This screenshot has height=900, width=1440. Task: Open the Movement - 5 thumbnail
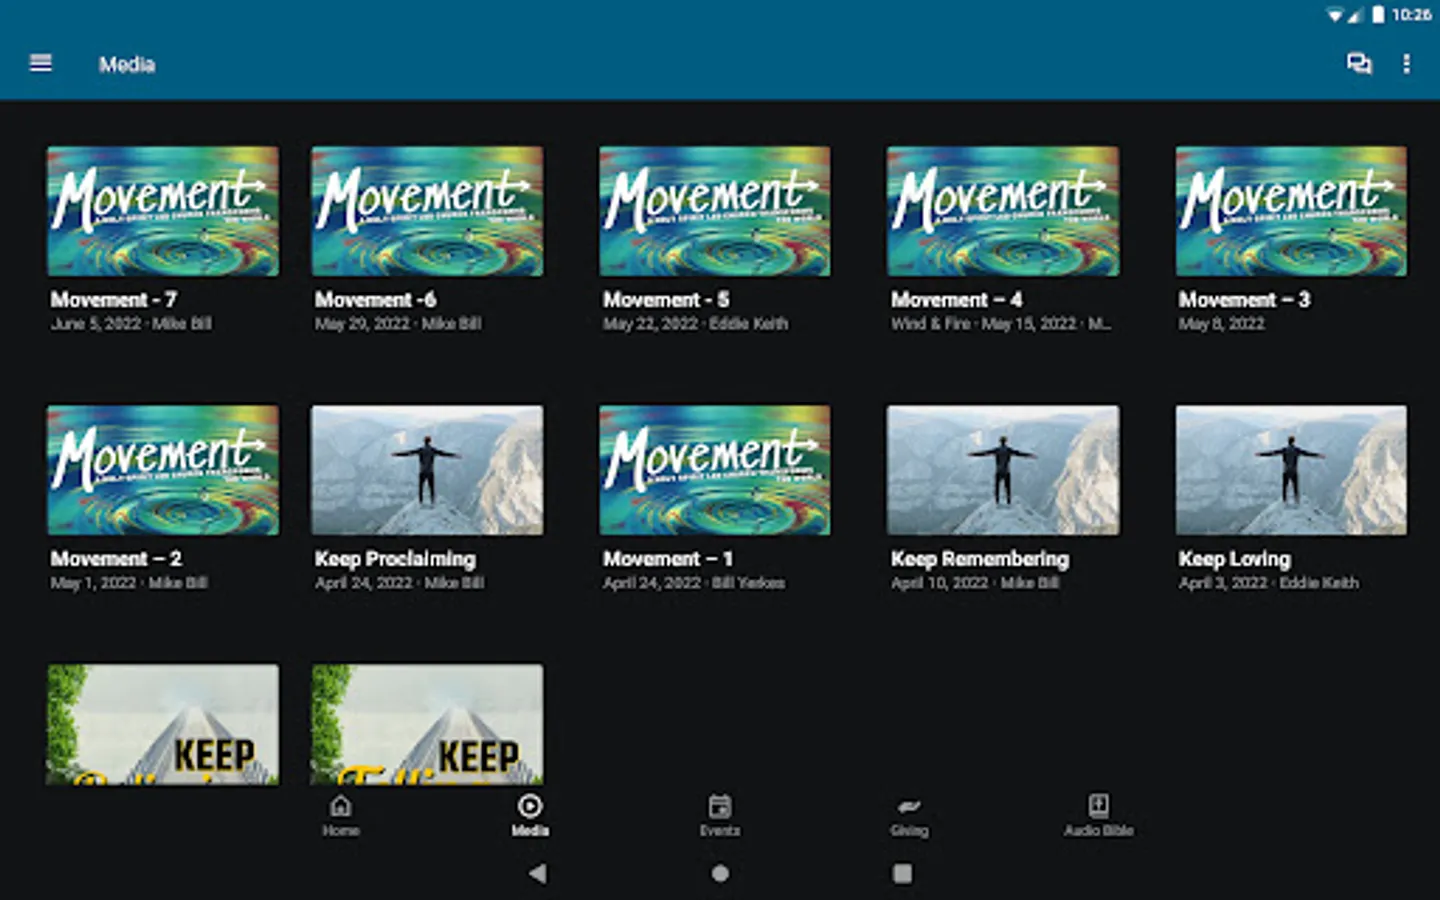pos(715,211)
